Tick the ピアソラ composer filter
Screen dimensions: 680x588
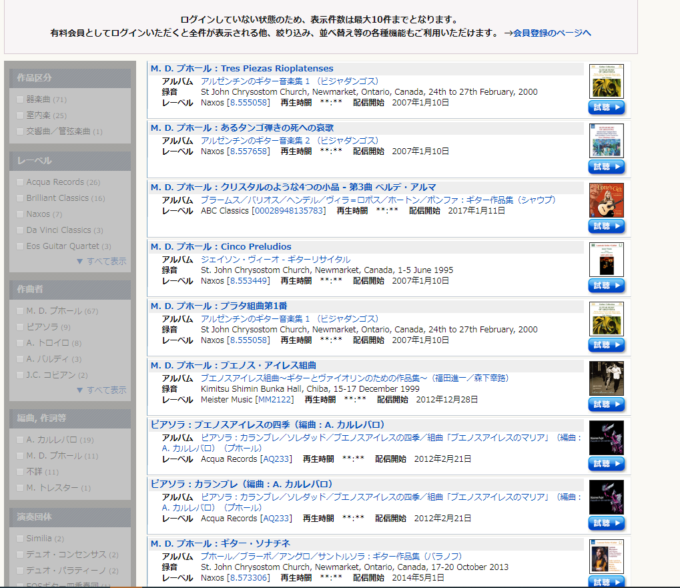pos(20,327)
